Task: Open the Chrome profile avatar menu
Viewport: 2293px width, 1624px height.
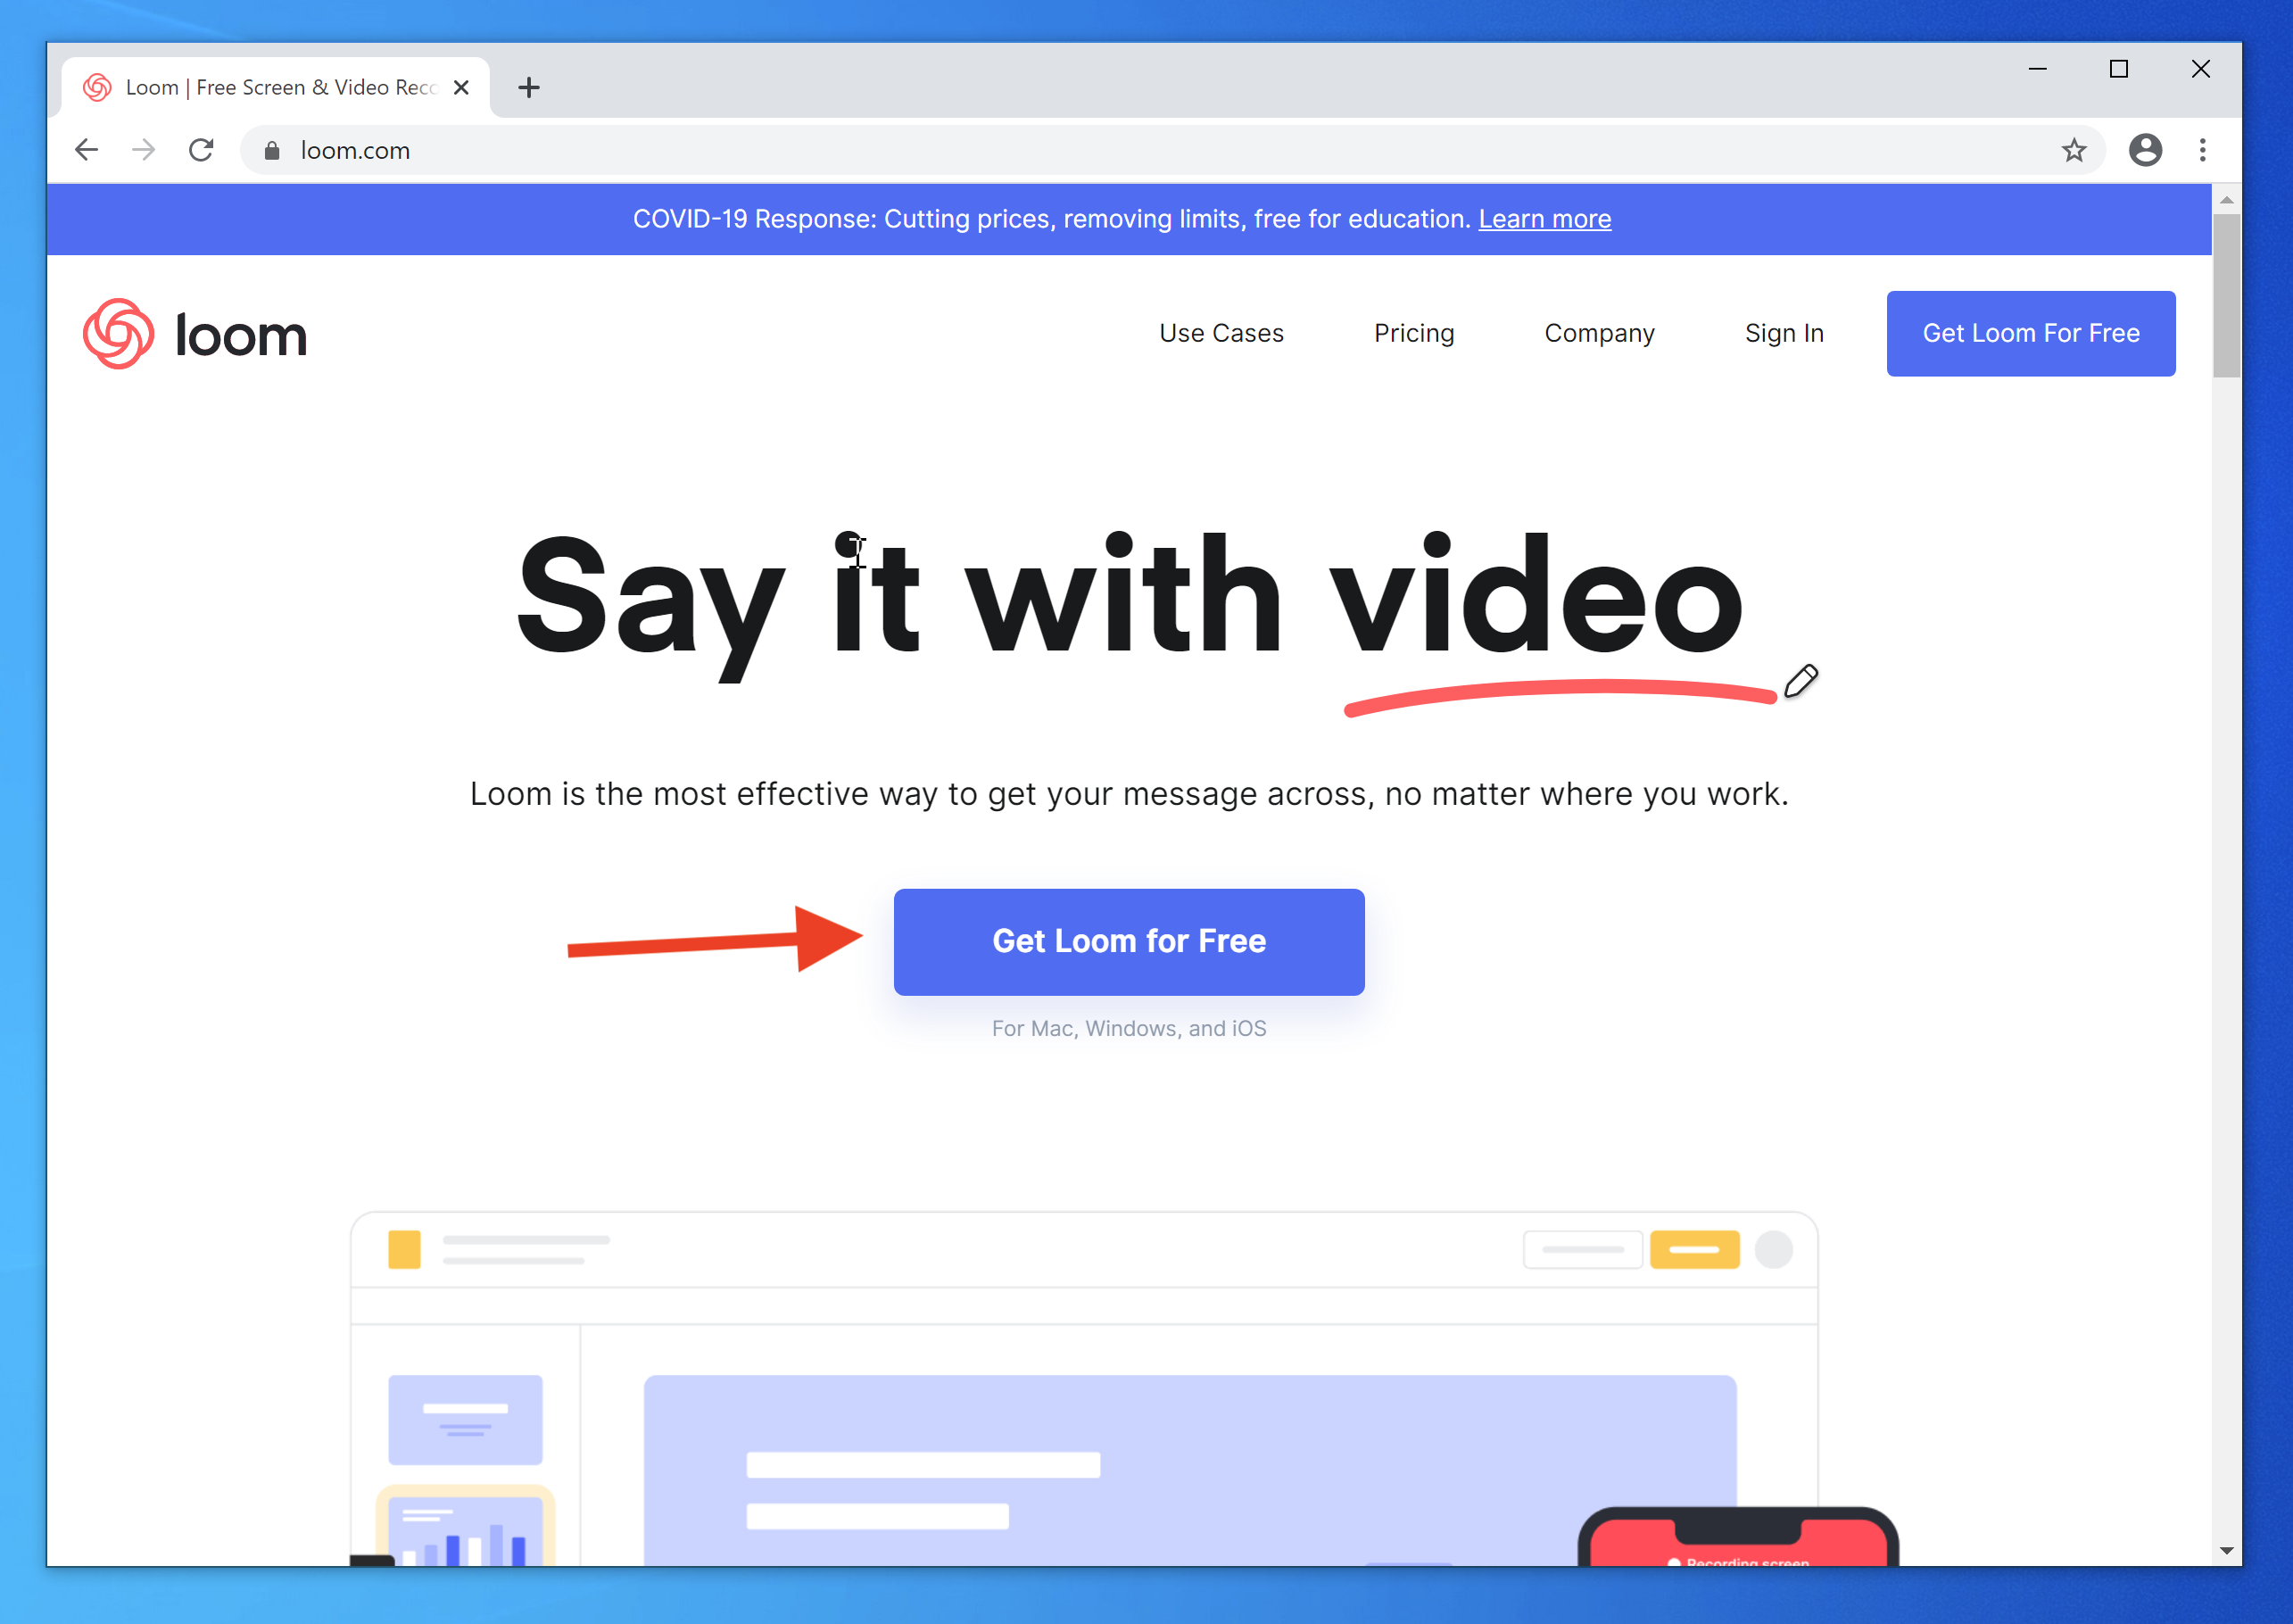Action: click(2145, 150)
